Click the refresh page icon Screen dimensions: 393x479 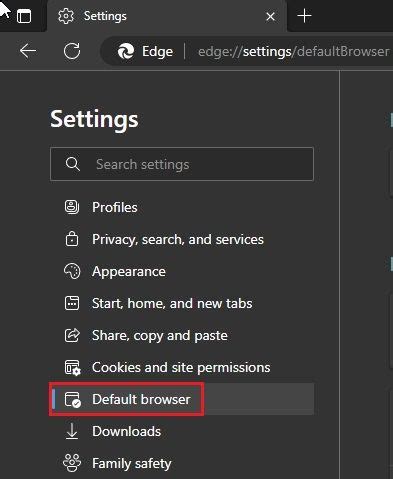[72, 51]
